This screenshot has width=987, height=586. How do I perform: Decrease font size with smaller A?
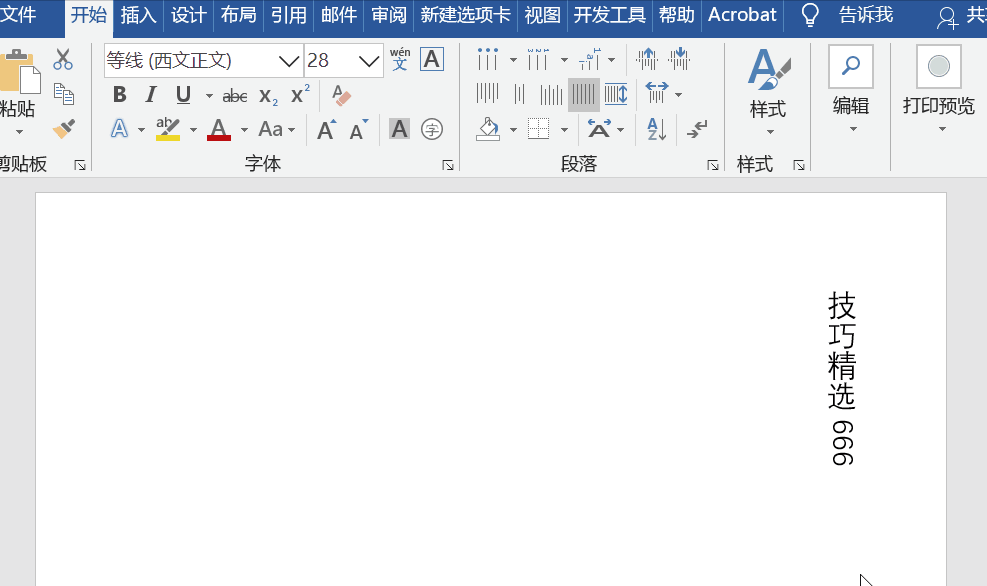tap(359, 129)
